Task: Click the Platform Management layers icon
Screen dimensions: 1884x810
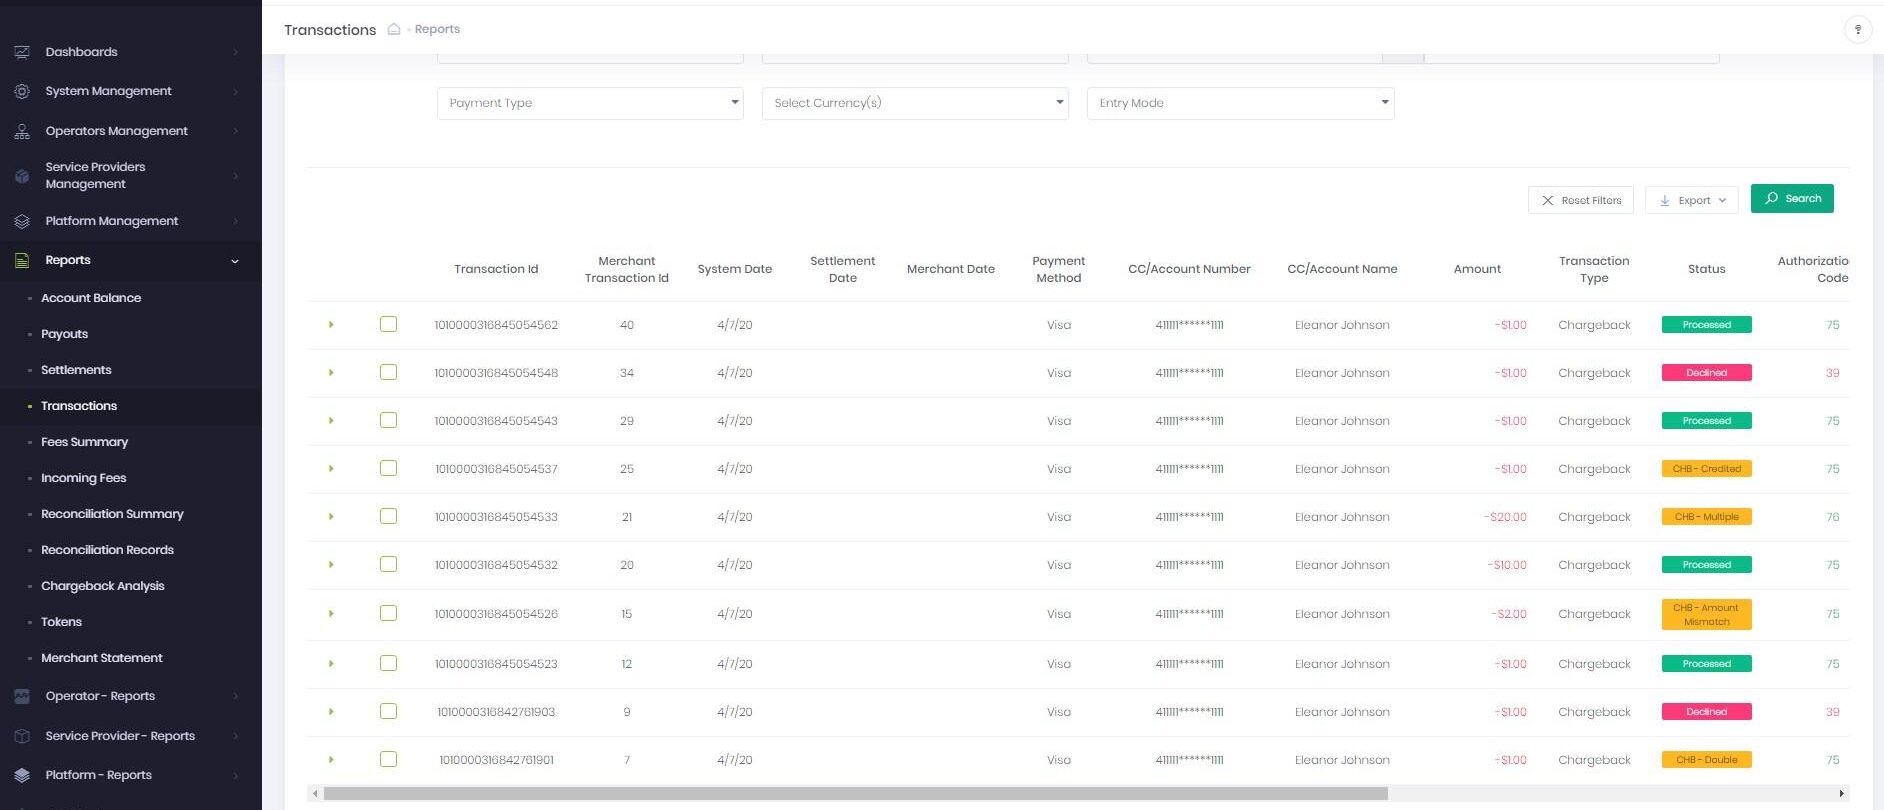Action: pyautogui.click(x=22, y=221)
